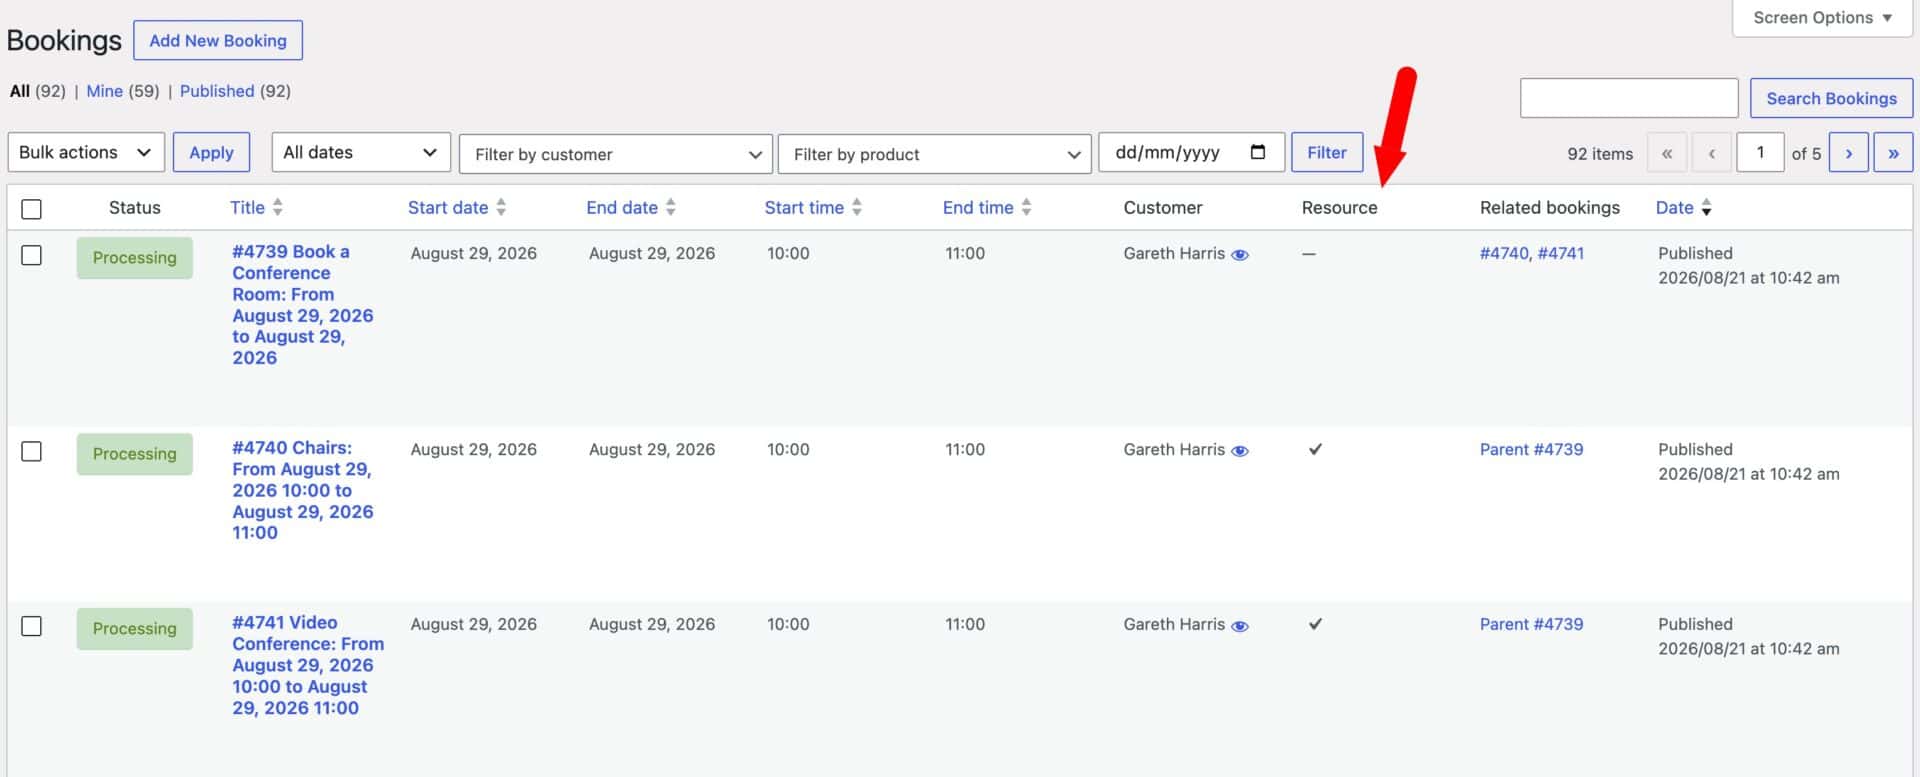This screenshot has width=1920, height=777.
Task: Sort arrows next to End date column
Action: point(671,208)
